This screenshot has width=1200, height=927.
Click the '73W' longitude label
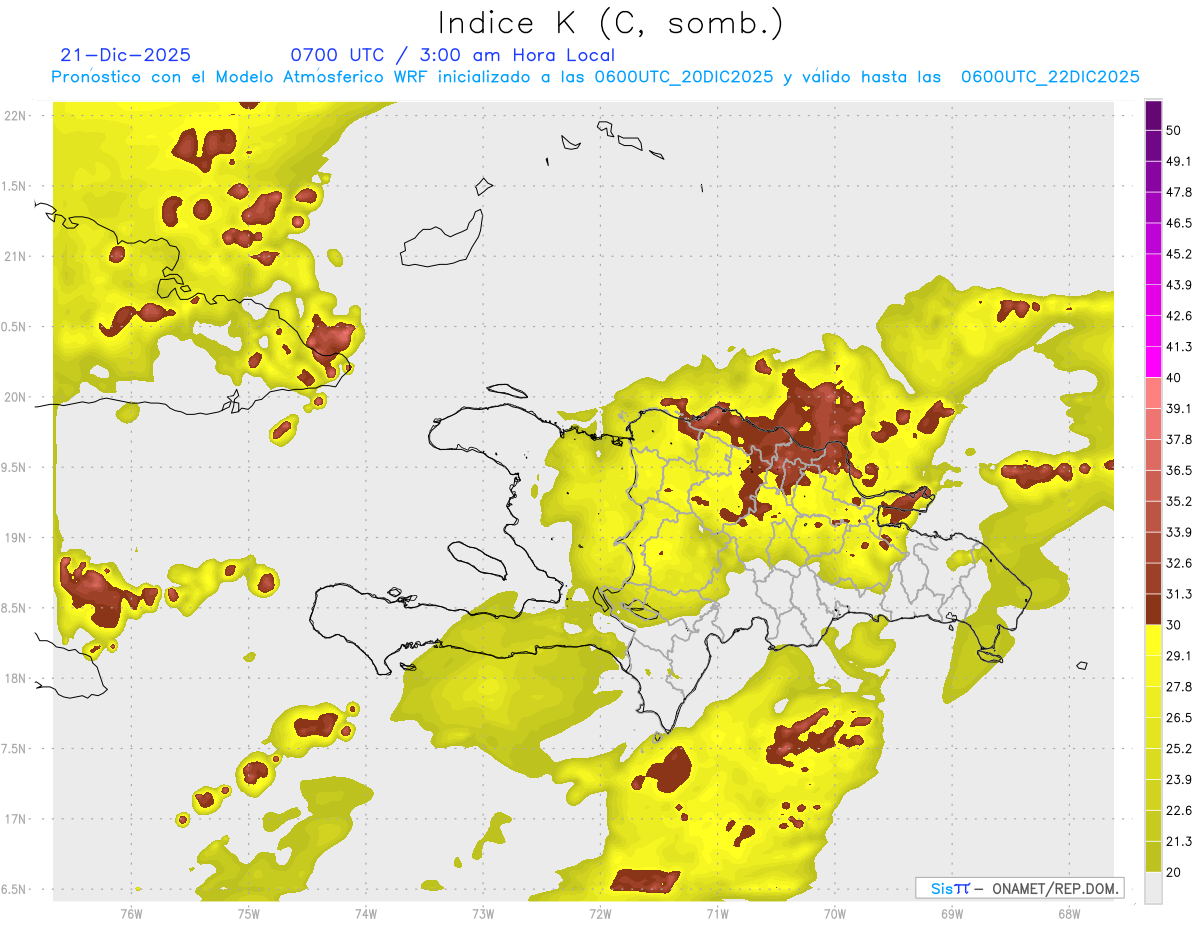(x=483, y=914)
